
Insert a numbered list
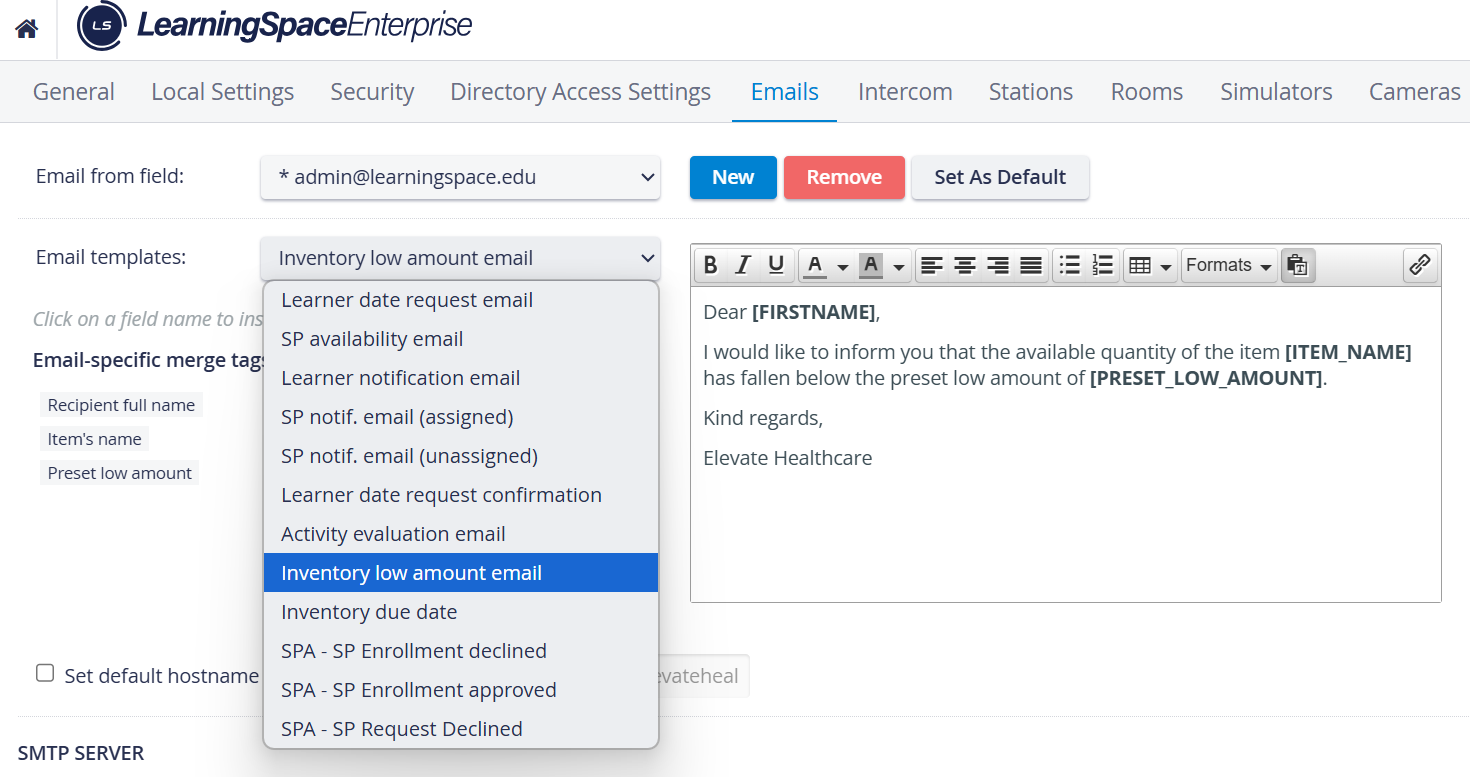(x=1103, y=265)
